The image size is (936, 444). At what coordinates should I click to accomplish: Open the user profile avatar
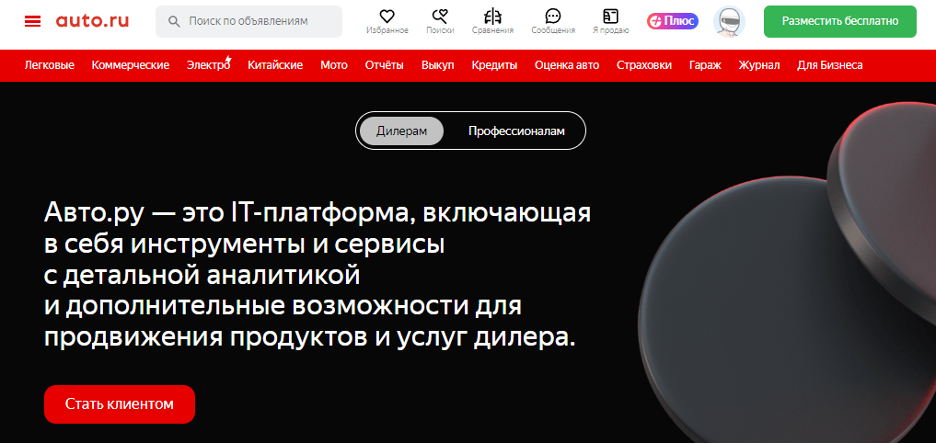point(729,21)
